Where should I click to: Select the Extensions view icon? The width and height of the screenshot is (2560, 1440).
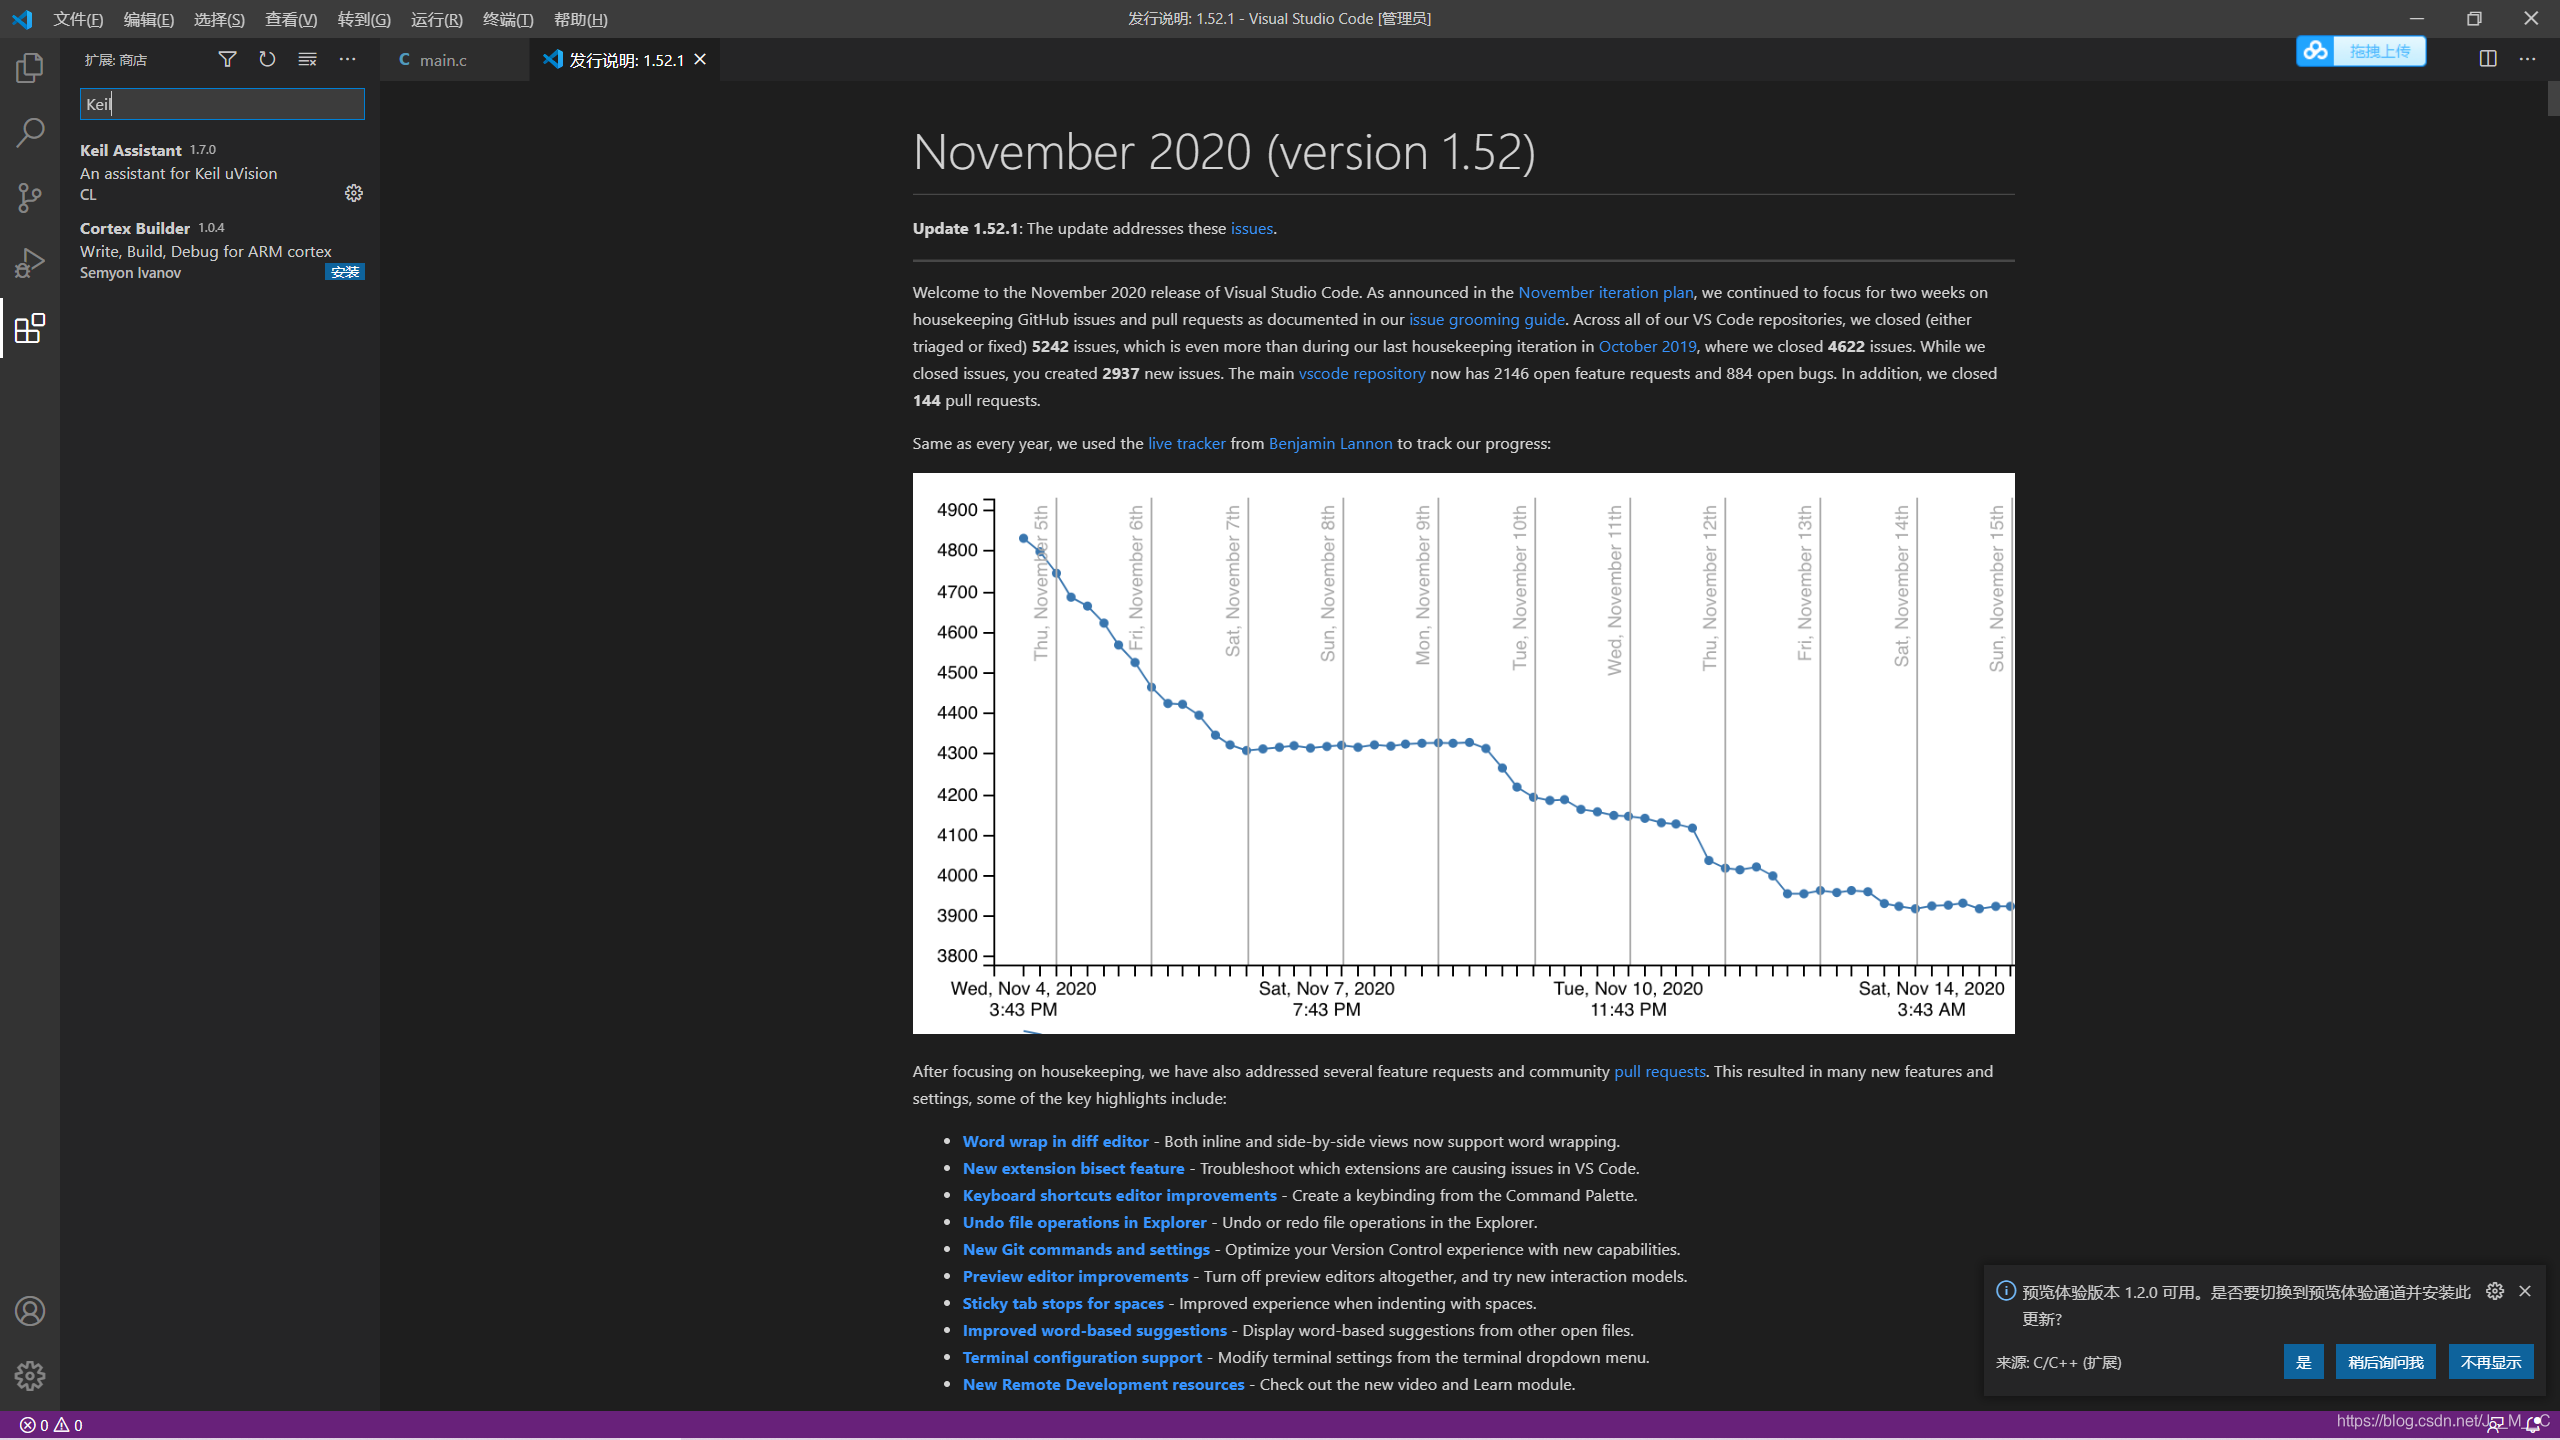[30, 328]
